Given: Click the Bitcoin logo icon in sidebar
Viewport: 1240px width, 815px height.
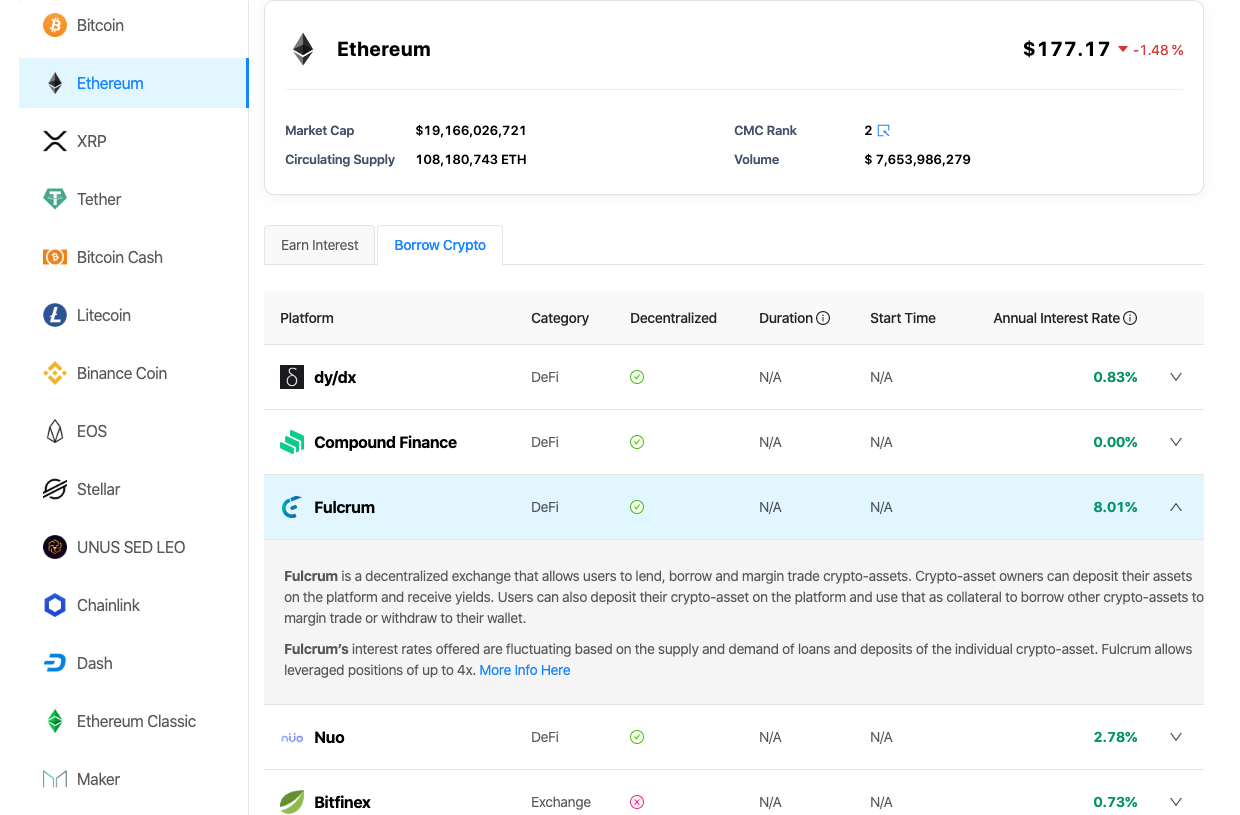Looking at the screenshot, I should pos(55,25).
